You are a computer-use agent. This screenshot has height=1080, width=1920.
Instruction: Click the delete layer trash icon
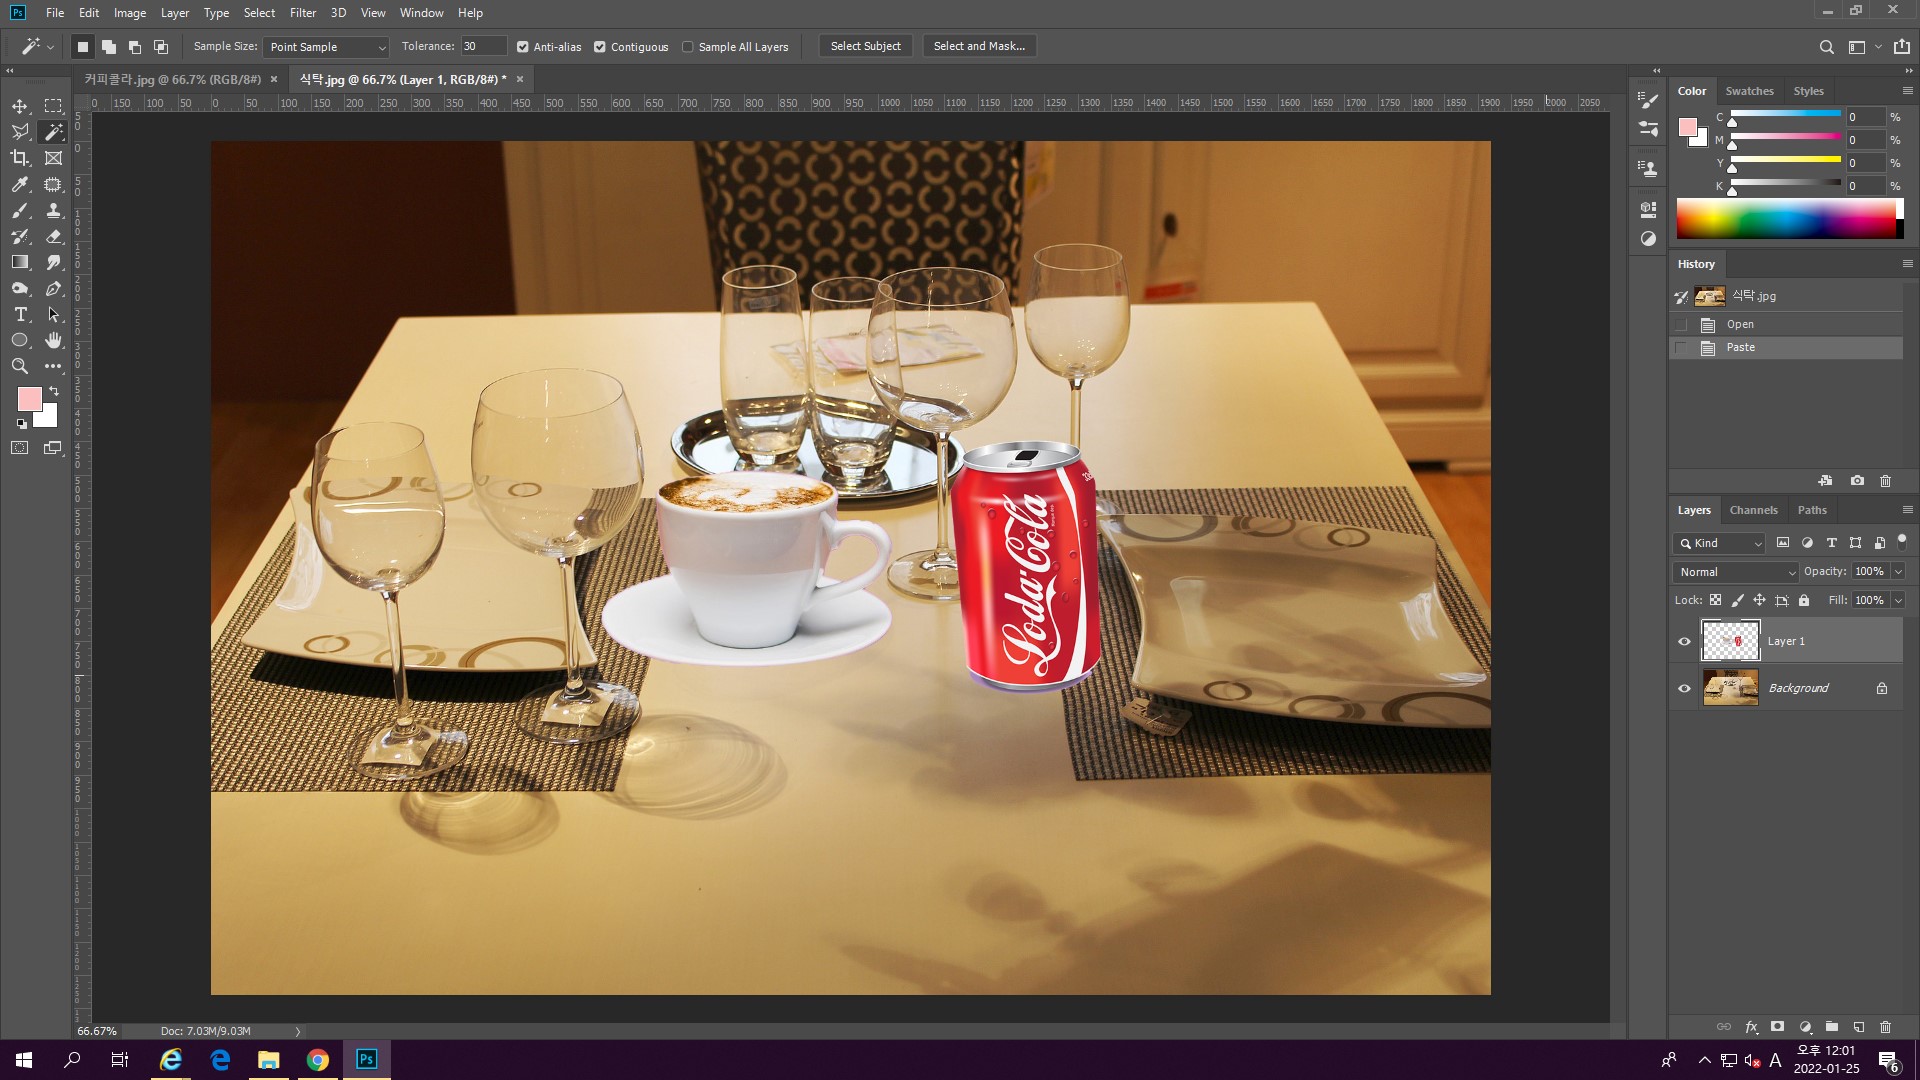1885,1027
